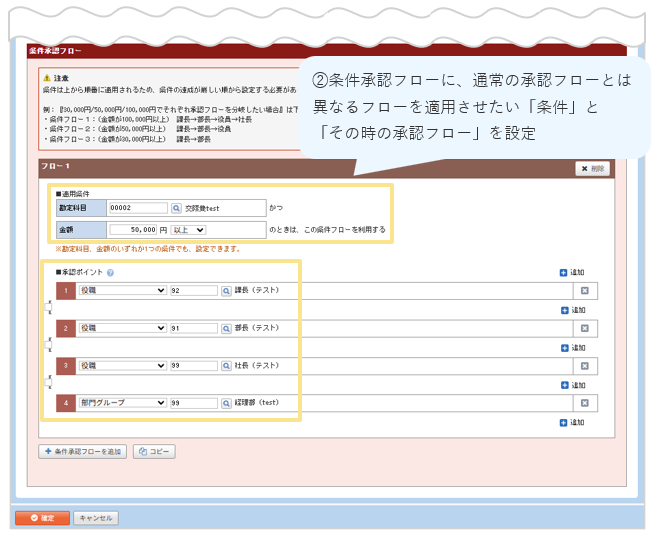Click the 課長（テスト）label
Image resolution: width=658 pixels, height=535 pixels.
pyautogui.click(x=257, y=290)
